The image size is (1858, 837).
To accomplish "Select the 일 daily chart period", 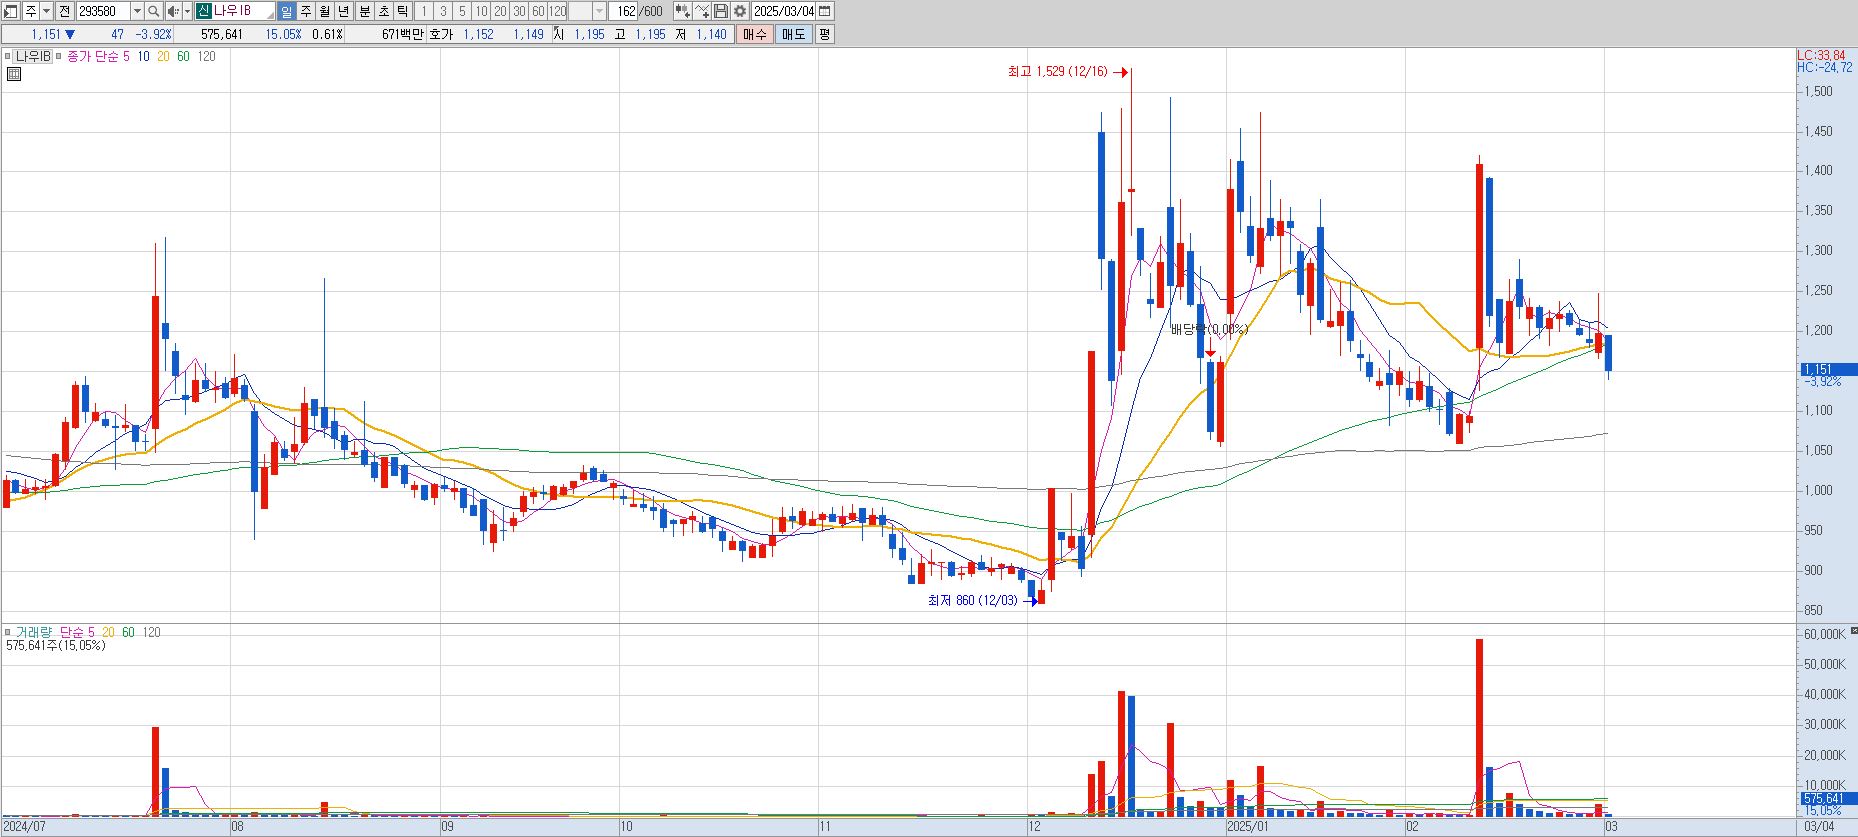I will (x=286, y=11).
